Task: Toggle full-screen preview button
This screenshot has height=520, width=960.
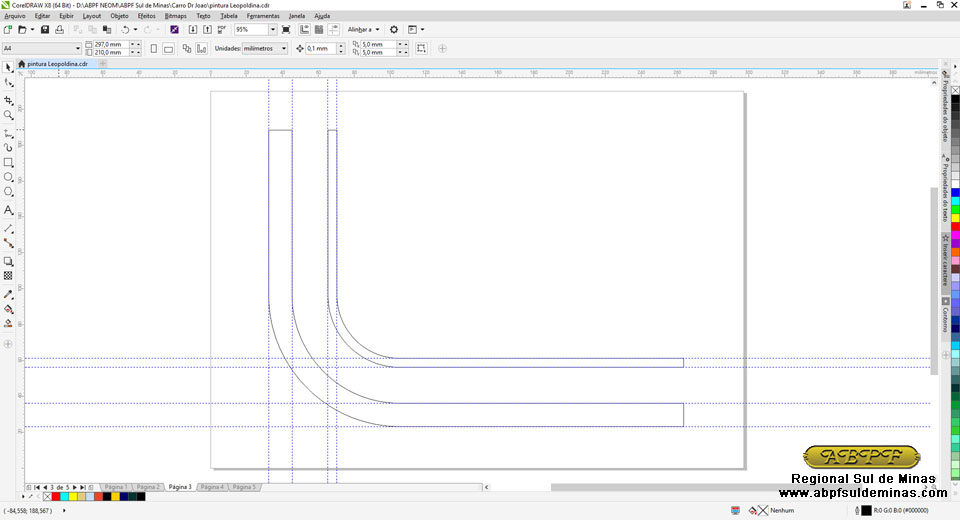Action: pyautogui.click(x=286, y=30)
